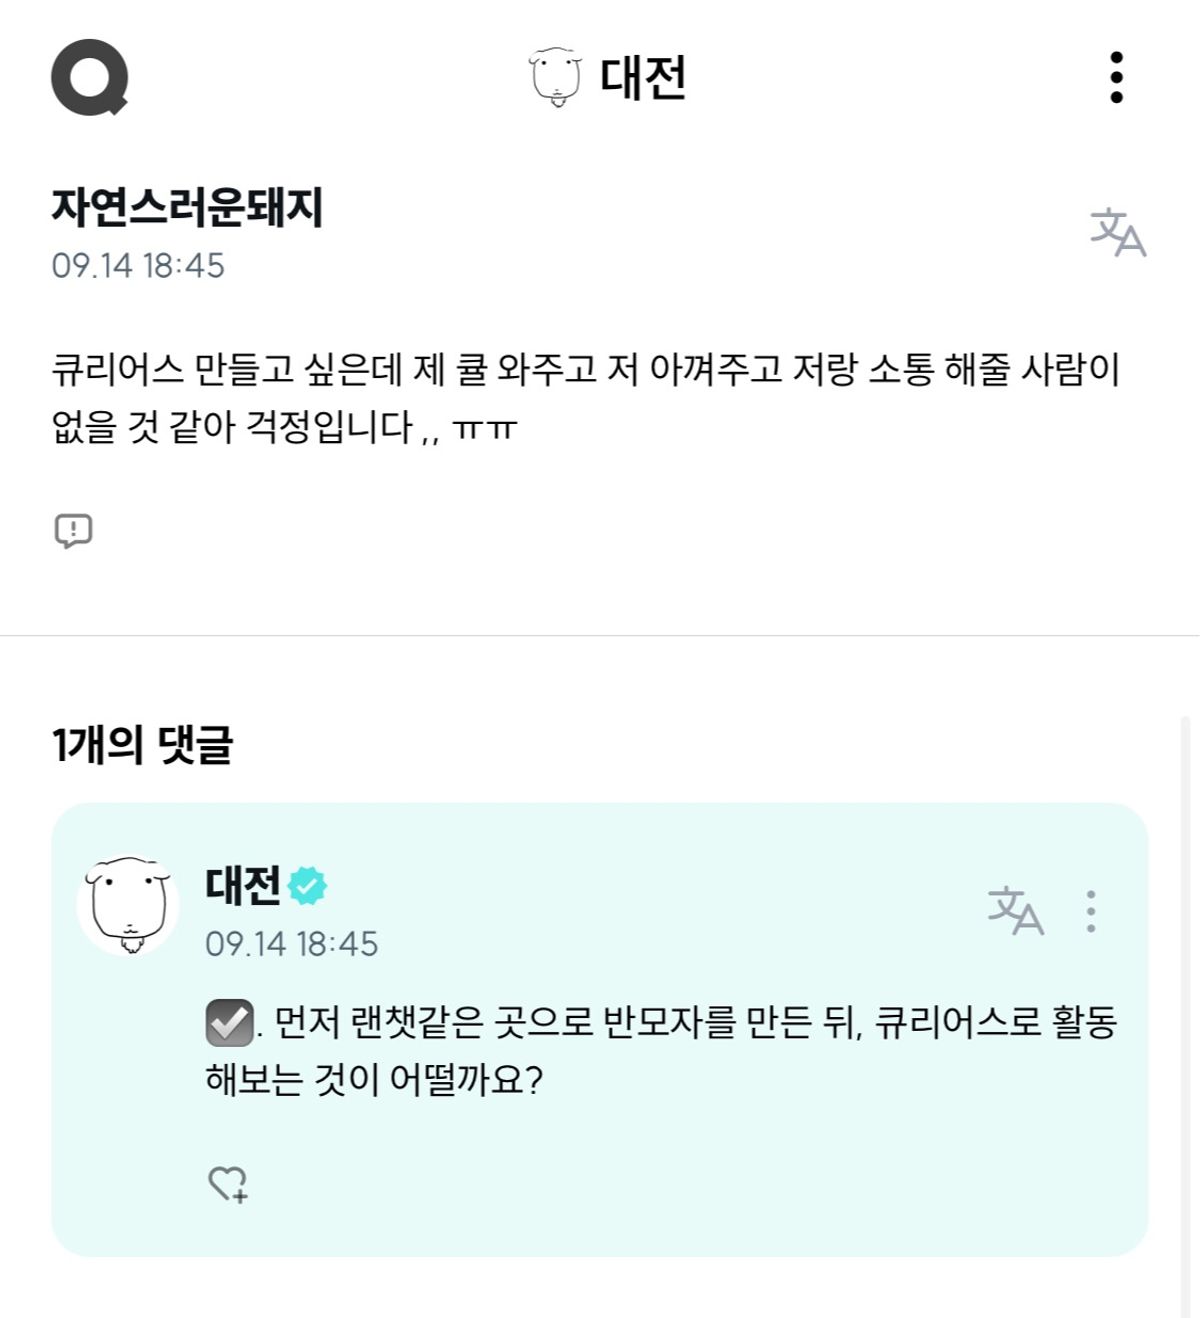The image size is (1200, 1318).
Task: Open the commenter's profile picture
Action: click(128, 905)
